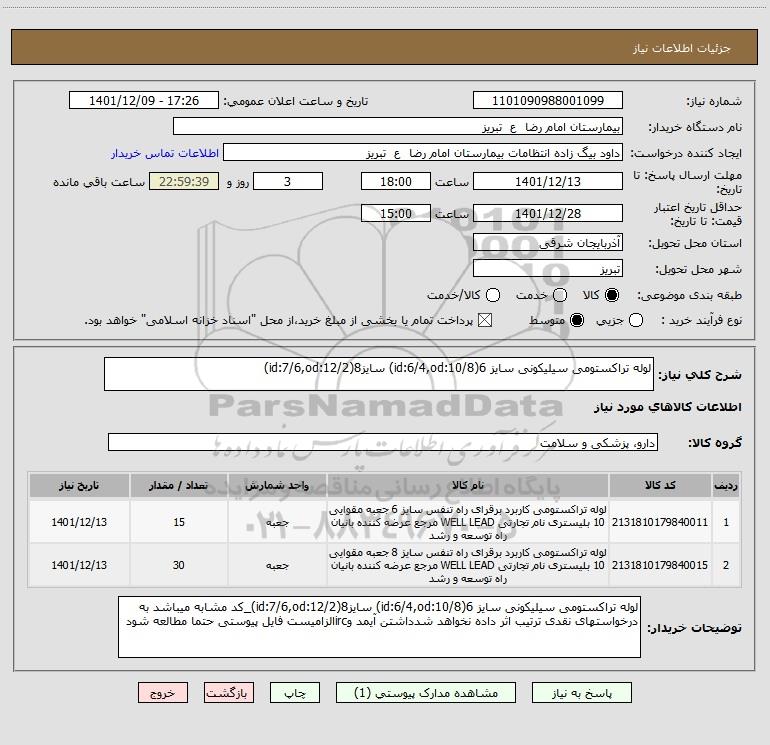Click product code 2131810179840015
The height and width of the screenshot is (745, 770).
click(660, 565)
